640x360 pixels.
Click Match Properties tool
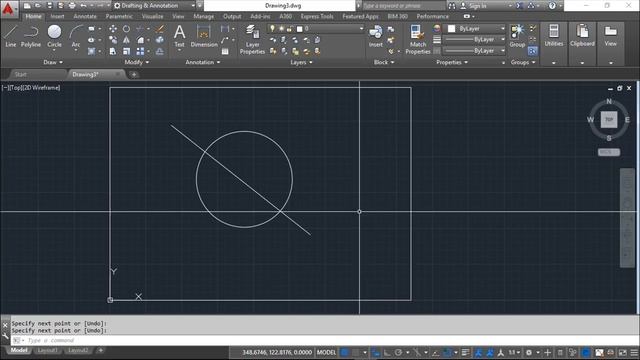pyautogui.click(x=418, y=39)
